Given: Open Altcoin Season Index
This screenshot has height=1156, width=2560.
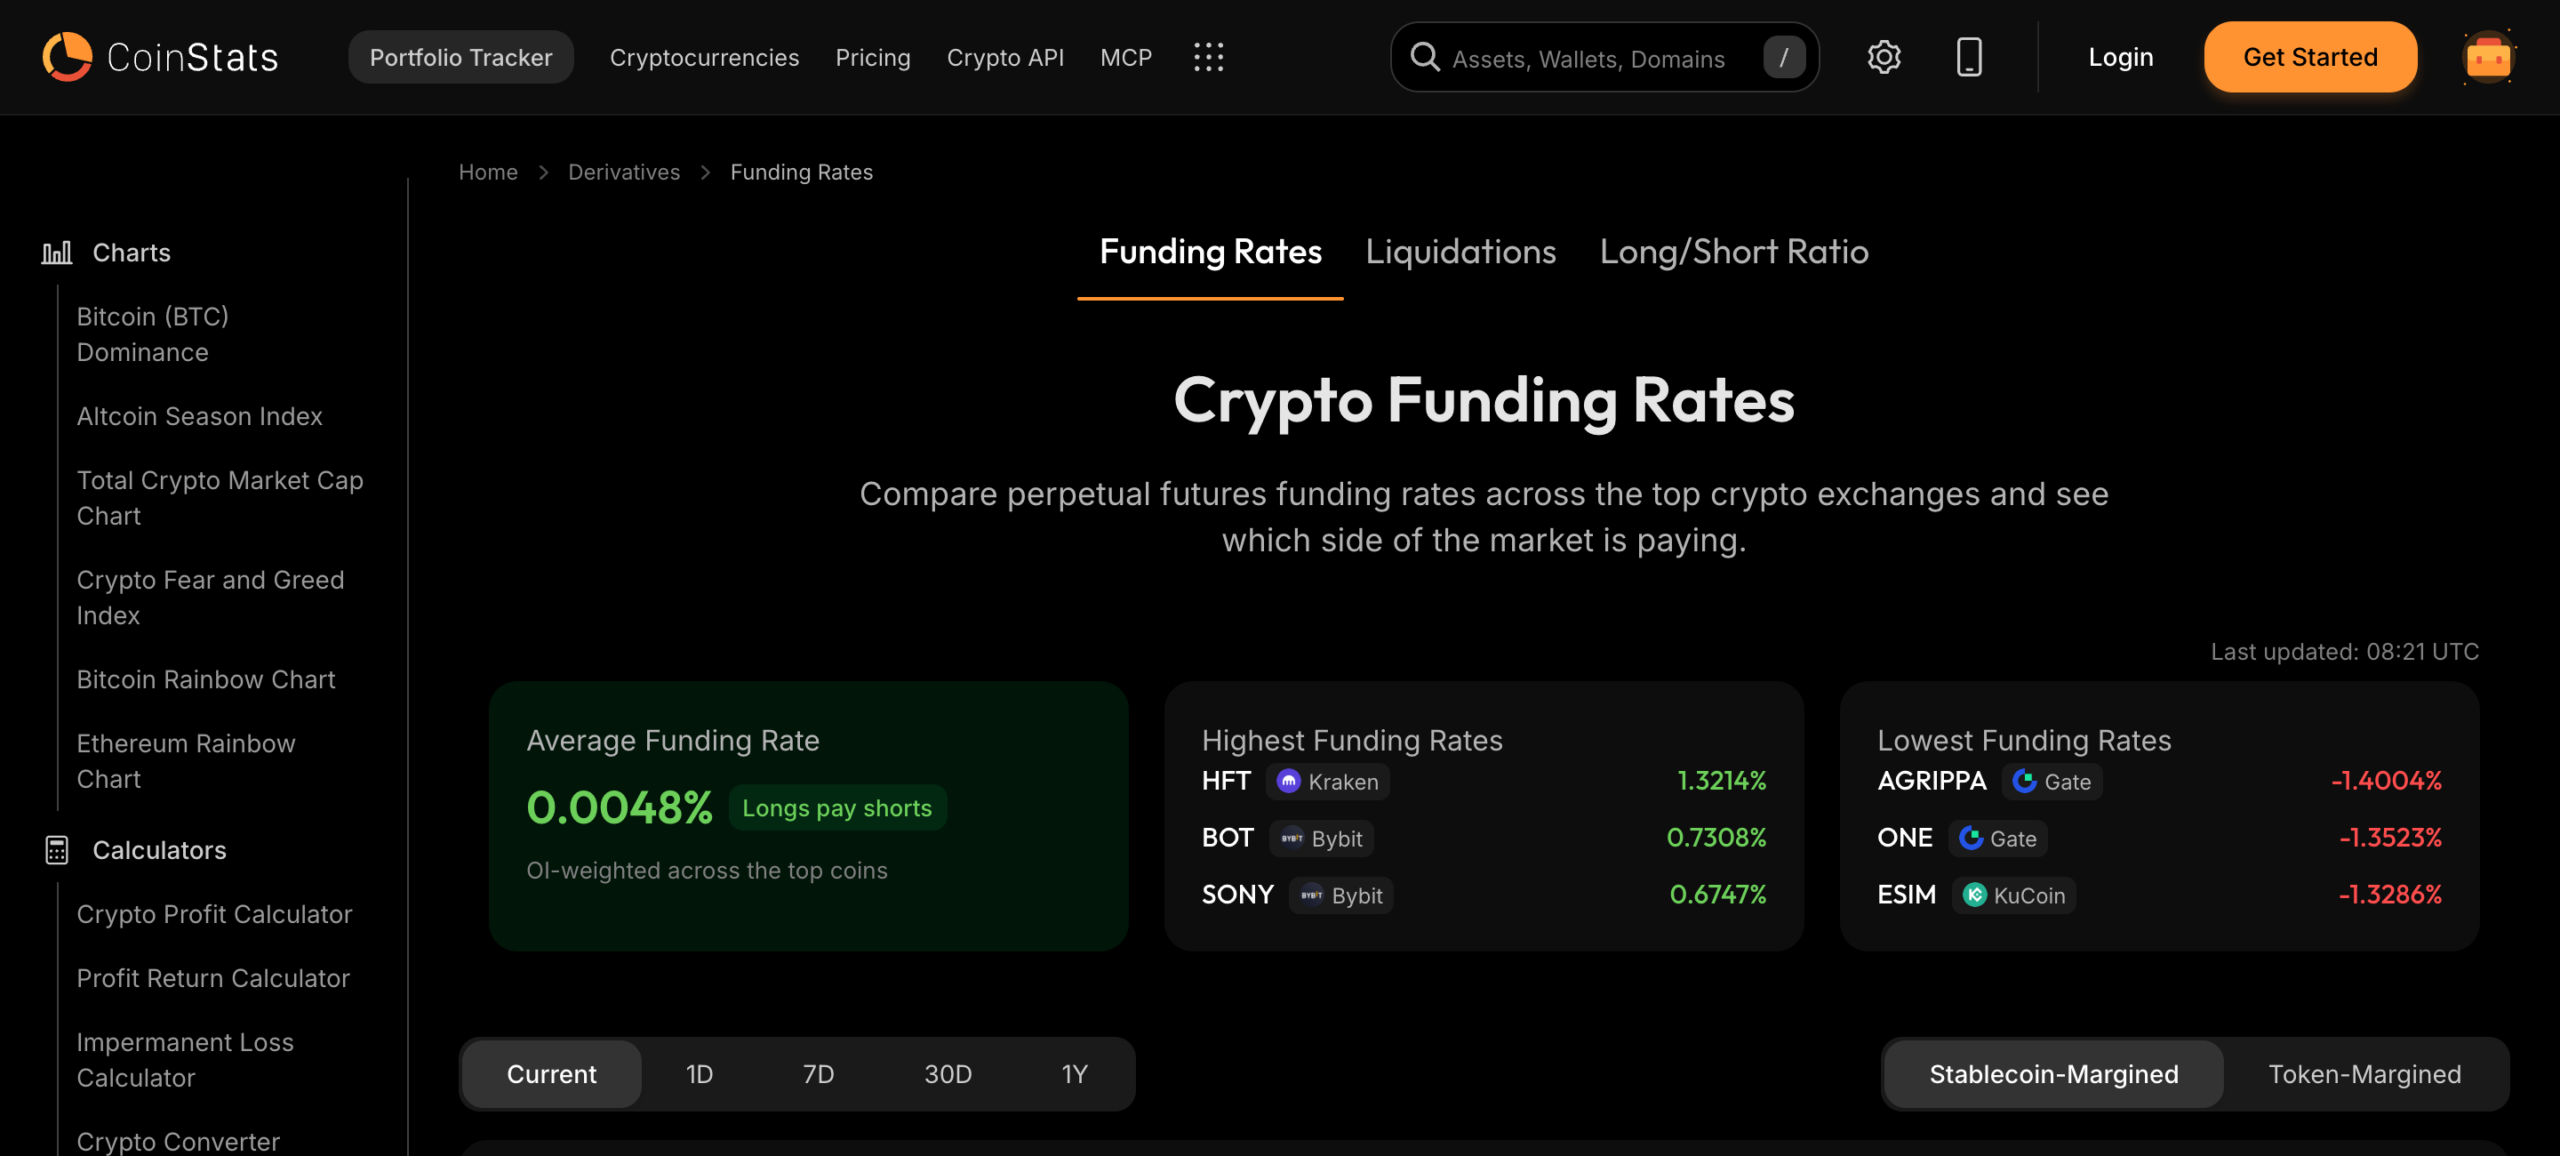Looking at the screenshot, I should click(200, 416).
